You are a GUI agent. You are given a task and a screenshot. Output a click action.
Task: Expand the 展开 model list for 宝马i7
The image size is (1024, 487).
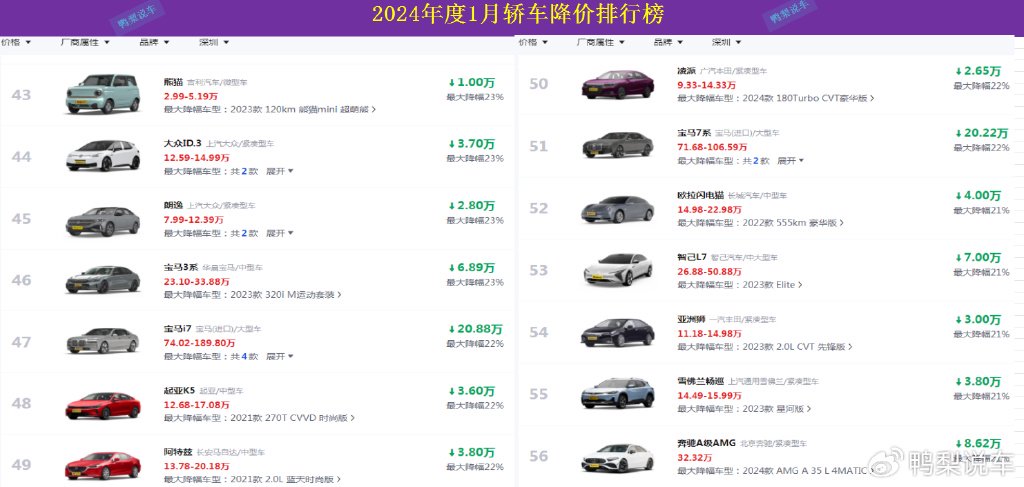(x=280, y=356)
